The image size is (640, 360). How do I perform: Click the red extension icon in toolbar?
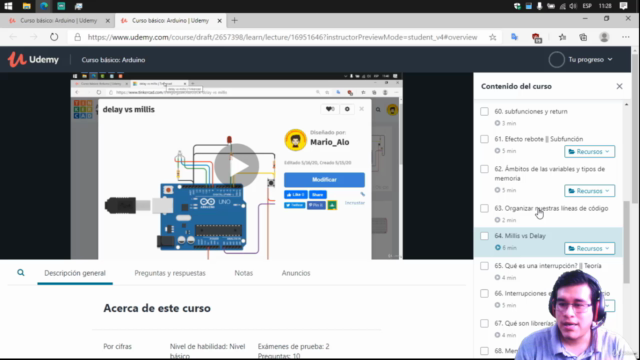[537, 38]
